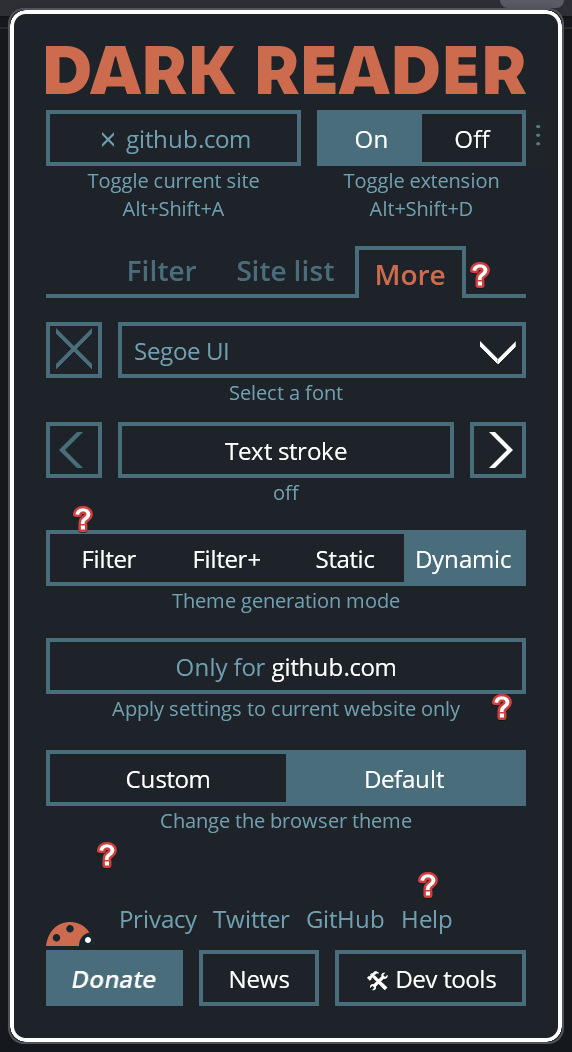Select Static theme generation mode
This screenshot has height=1052, width=572.
(x=345, y=558)
